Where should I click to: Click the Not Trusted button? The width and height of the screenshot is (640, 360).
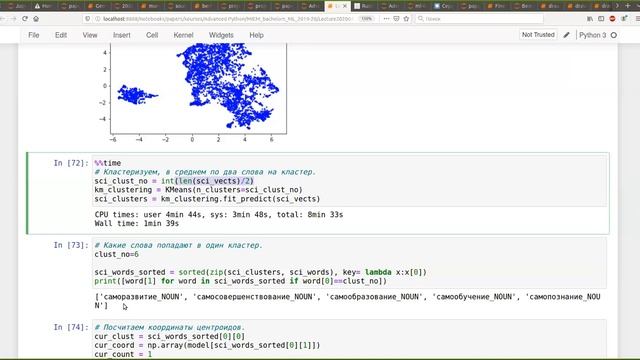(x=538, y=35)
